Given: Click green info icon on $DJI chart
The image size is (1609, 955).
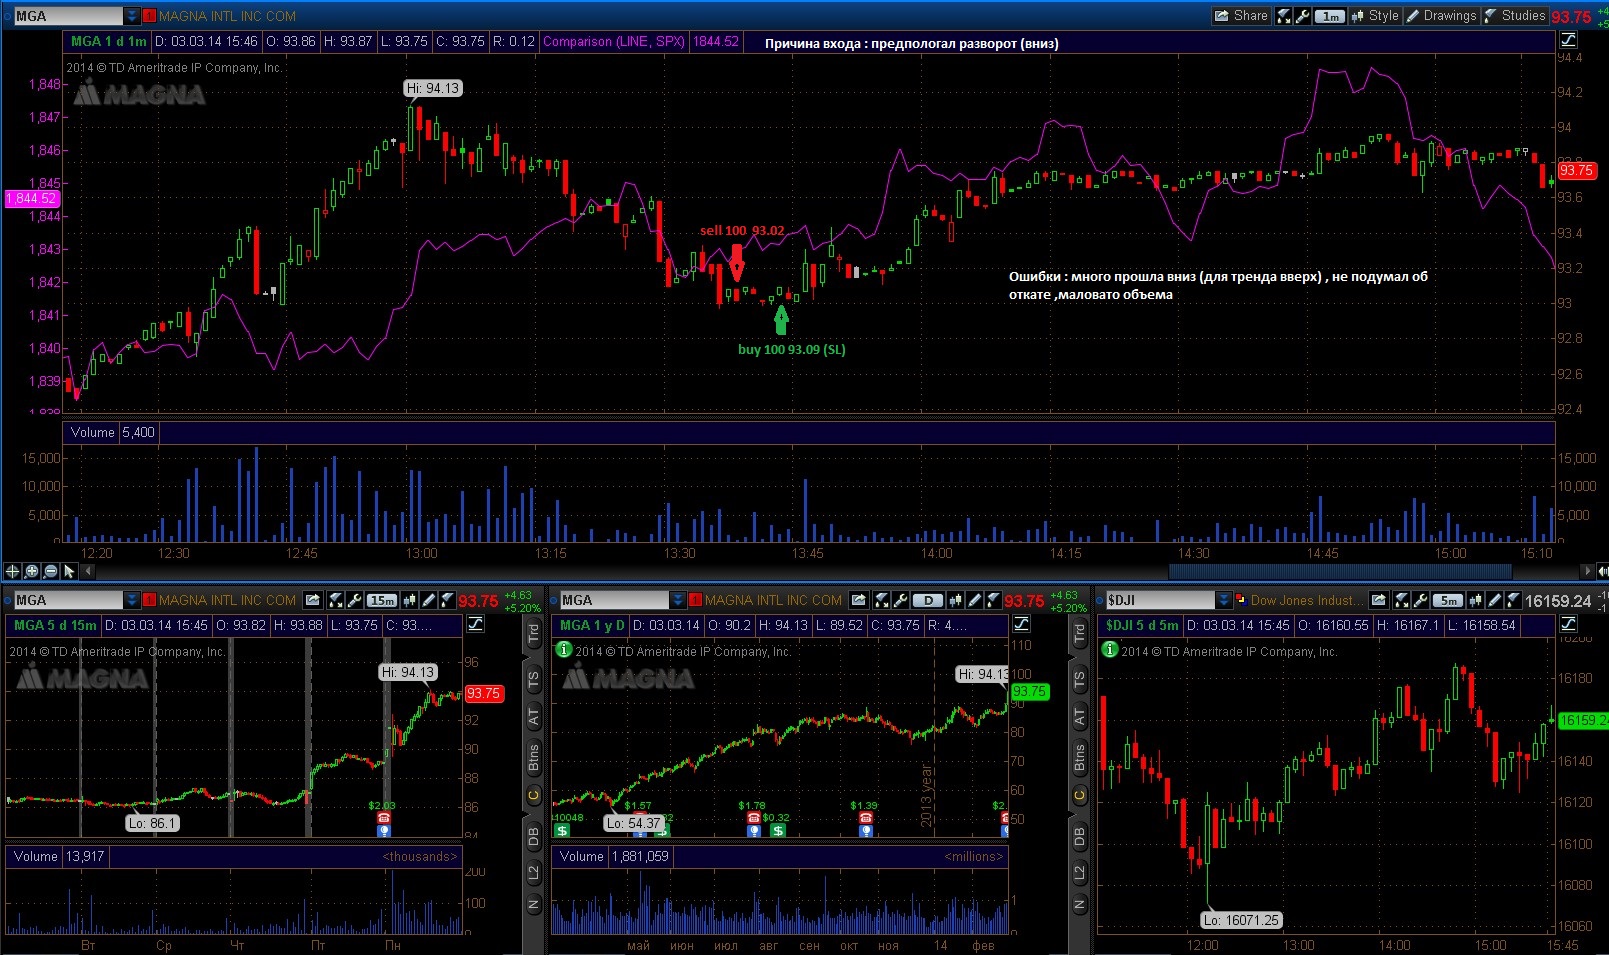Looking at the screenshot, I should [1109, 650].
